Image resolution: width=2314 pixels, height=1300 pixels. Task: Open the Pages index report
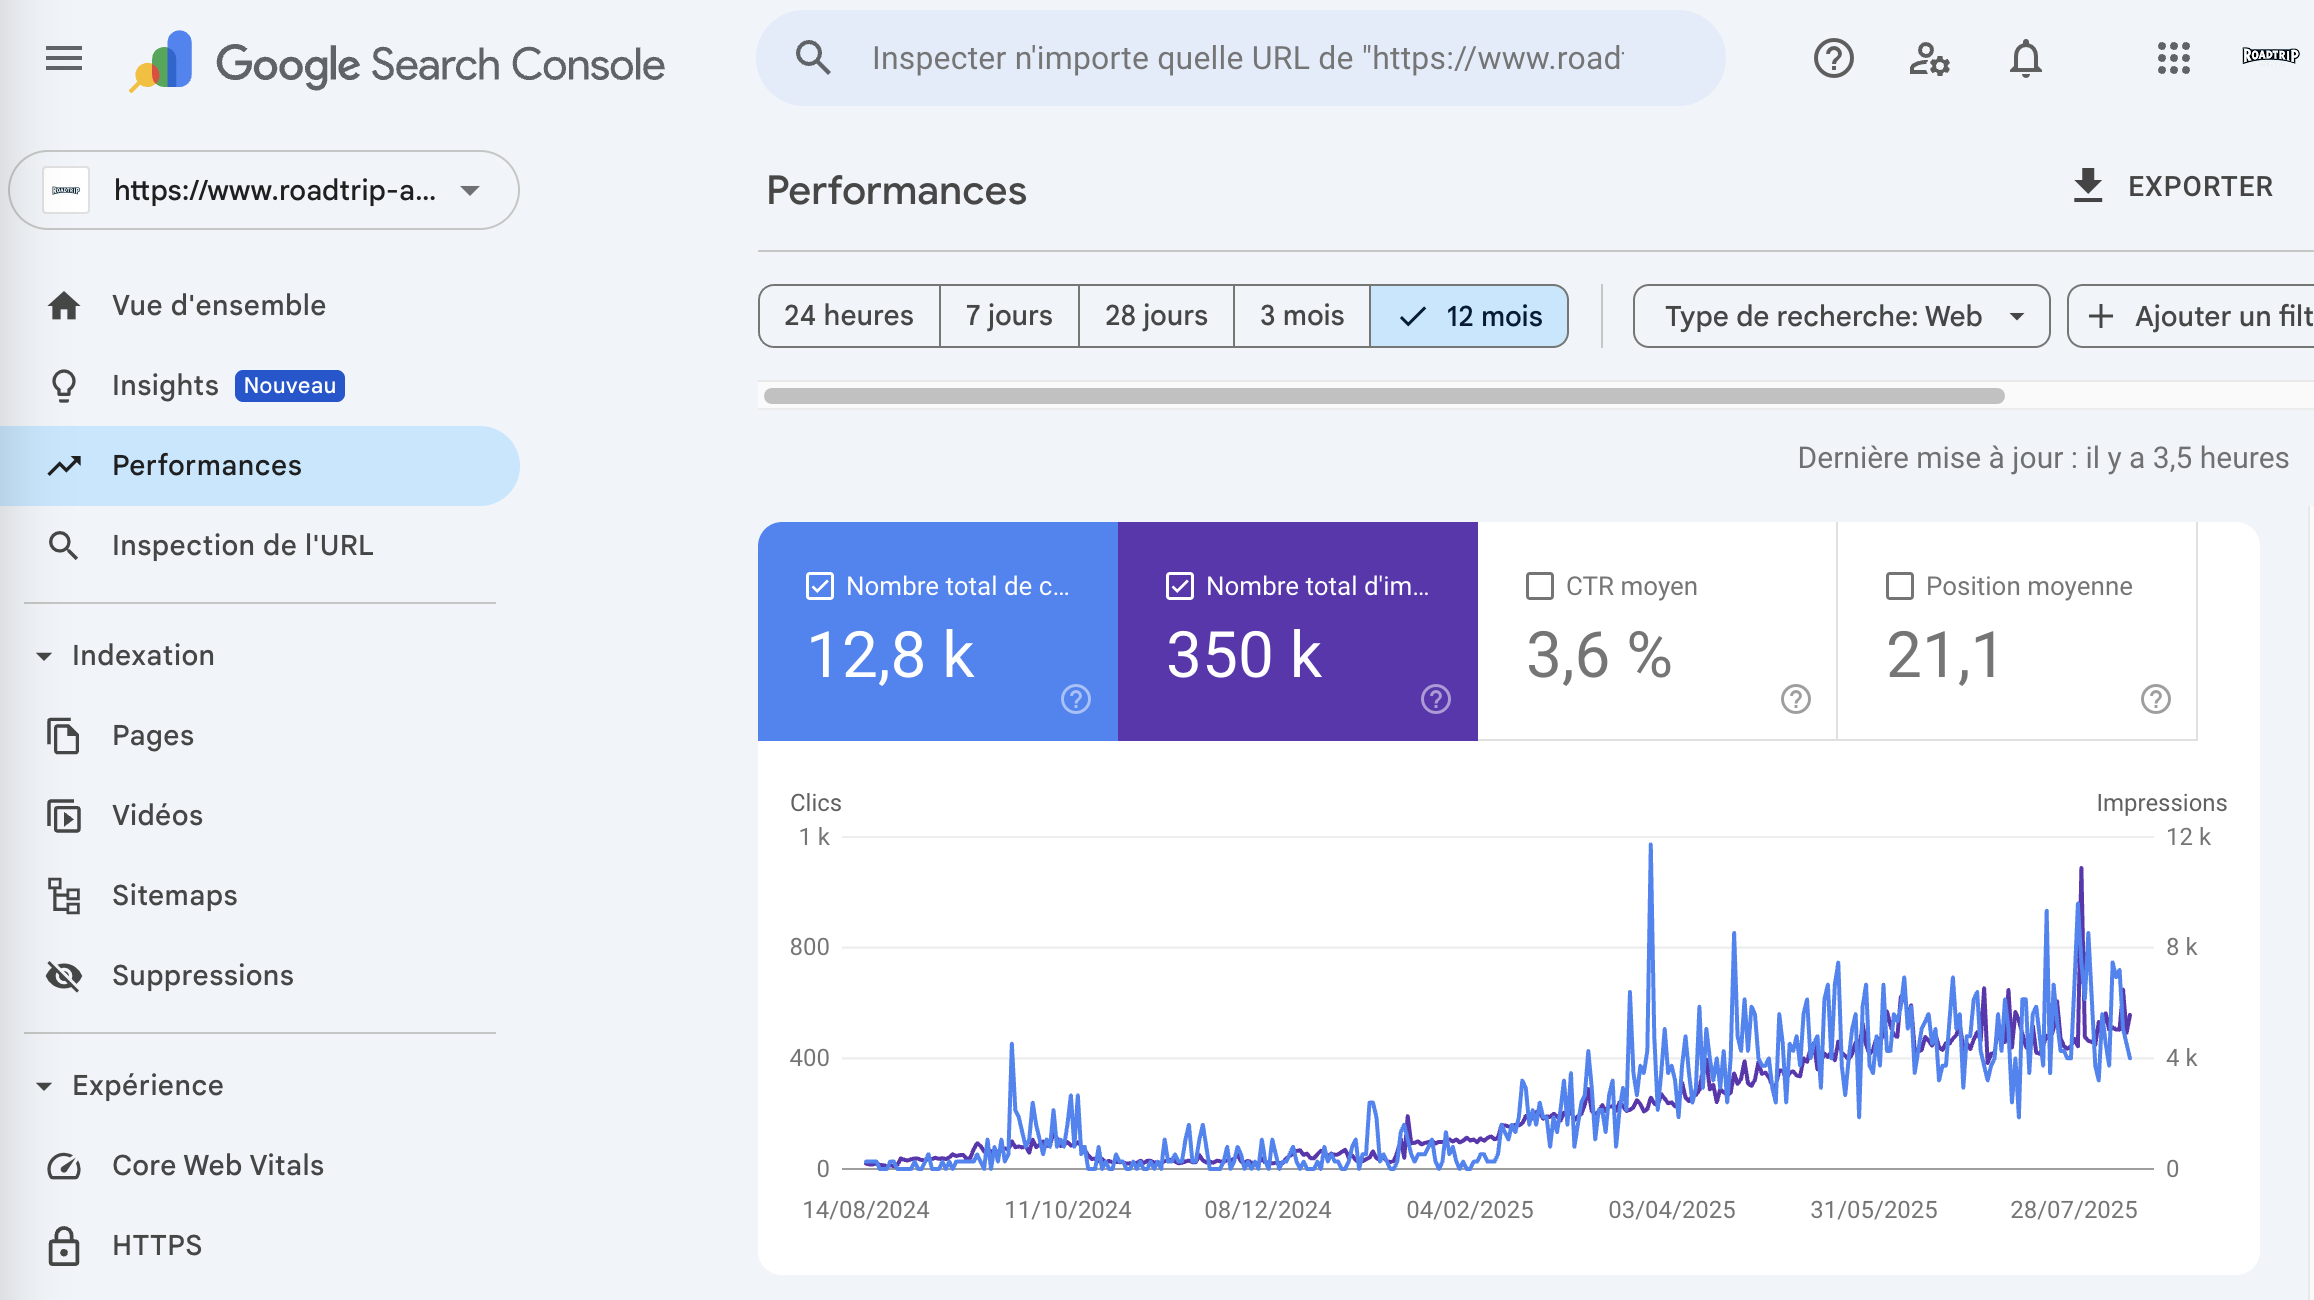pyautogui.click(x=260, y=736)
